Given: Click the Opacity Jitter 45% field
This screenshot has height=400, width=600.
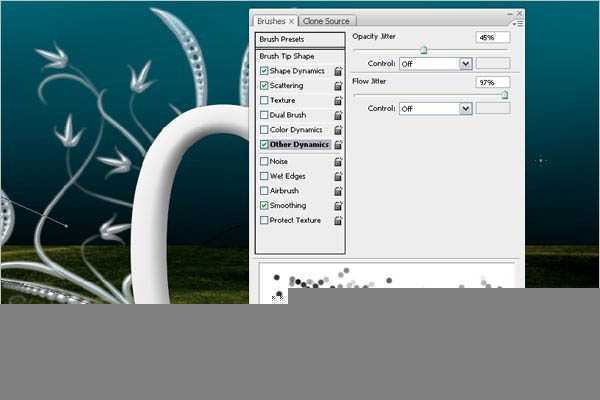Looking at the screenshot, I should coord(492,38).
